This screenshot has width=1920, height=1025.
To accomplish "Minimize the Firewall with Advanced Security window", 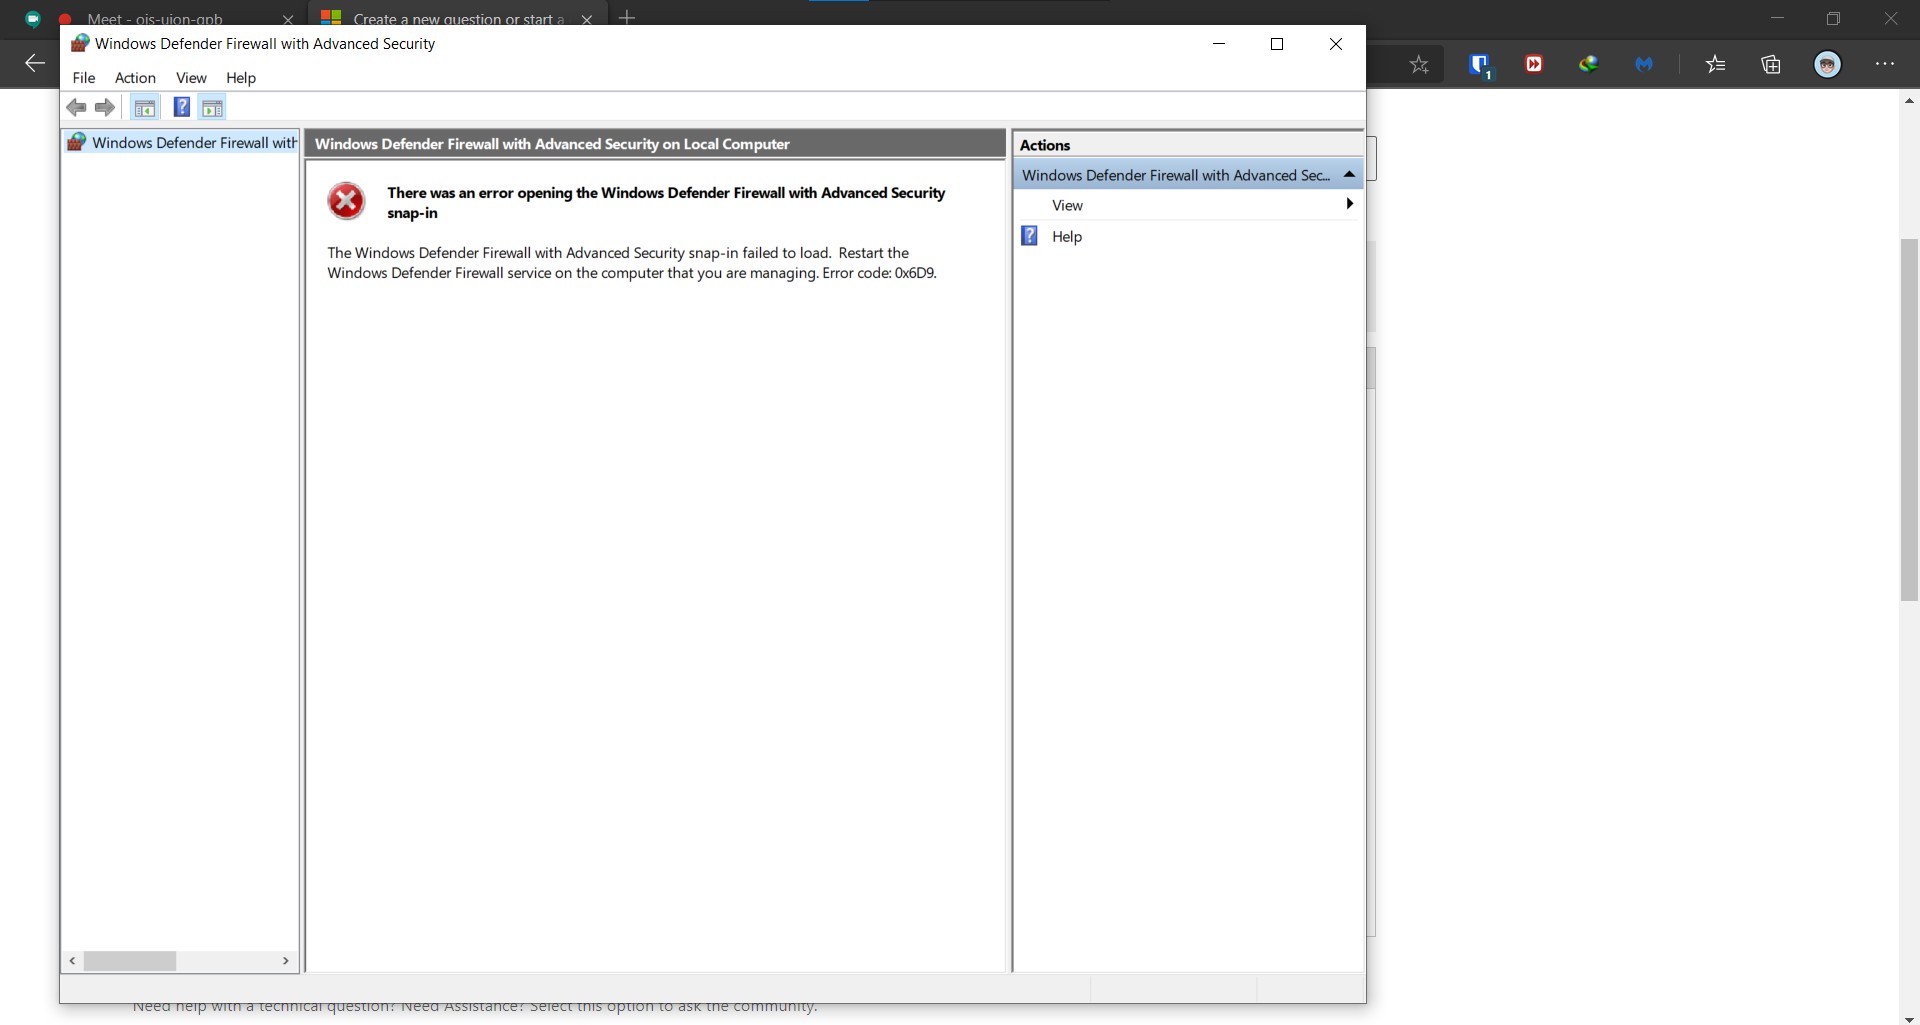I will (x=1219, y=44).
